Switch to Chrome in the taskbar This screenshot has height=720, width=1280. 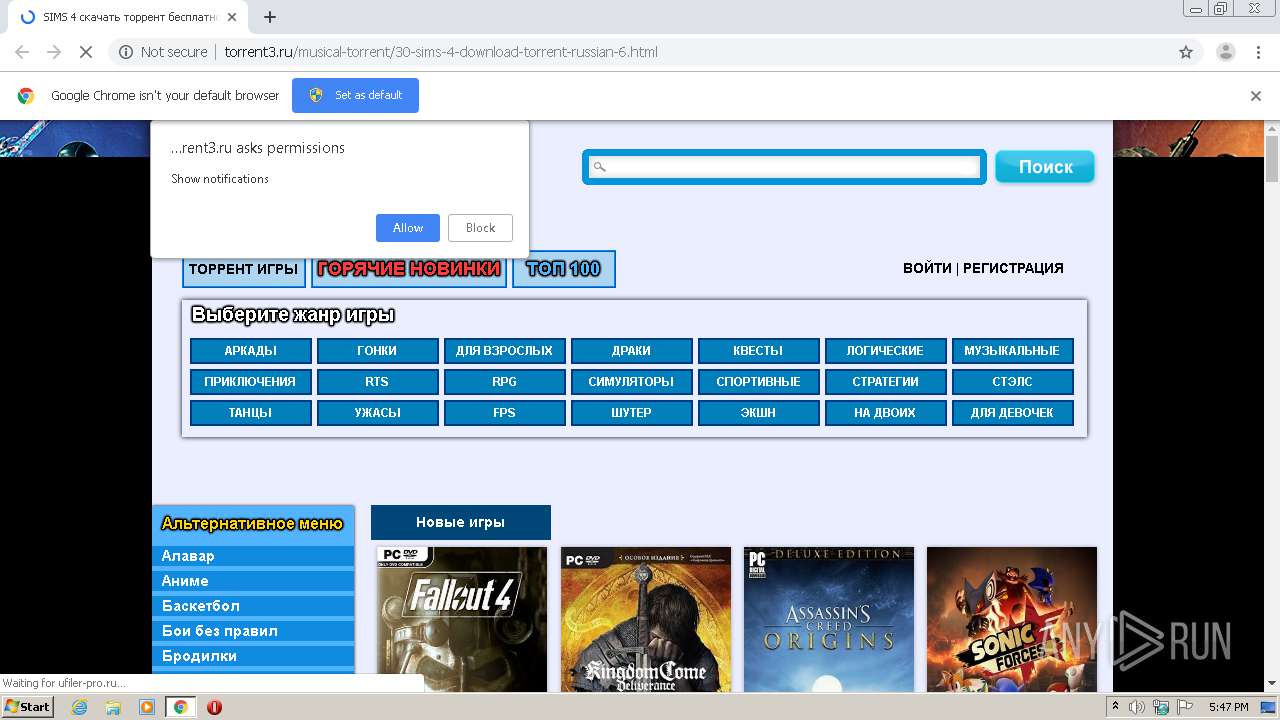tap(181, 707)
